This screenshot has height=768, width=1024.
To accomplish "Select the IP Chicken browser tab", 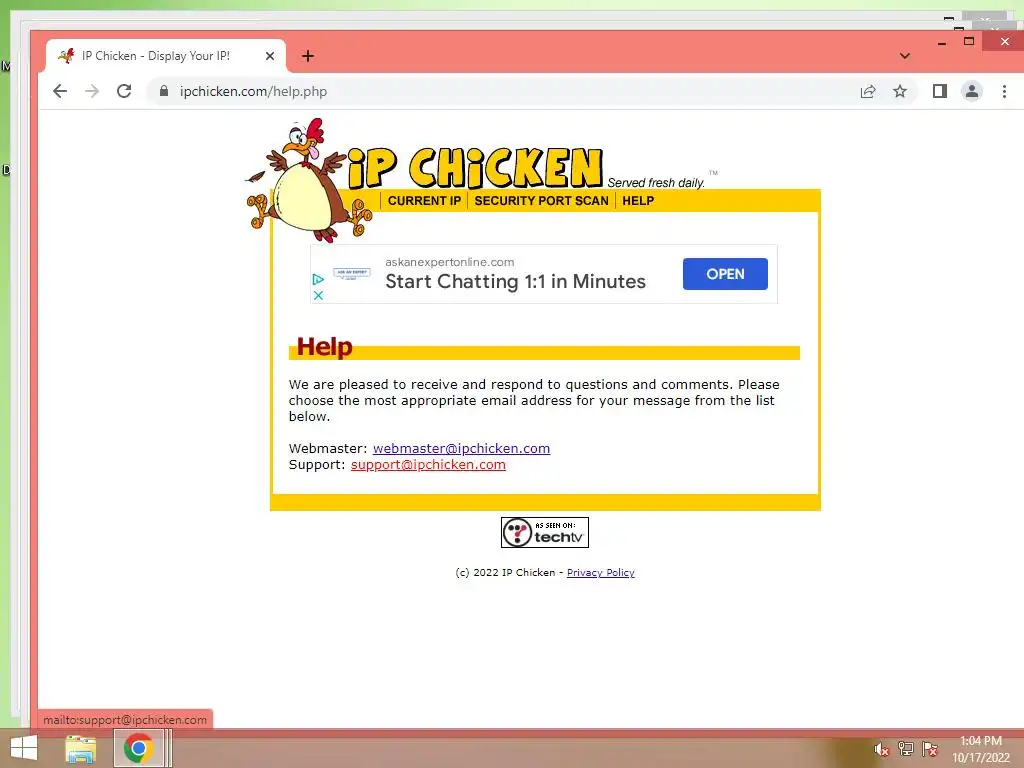I will coord(166,56).
